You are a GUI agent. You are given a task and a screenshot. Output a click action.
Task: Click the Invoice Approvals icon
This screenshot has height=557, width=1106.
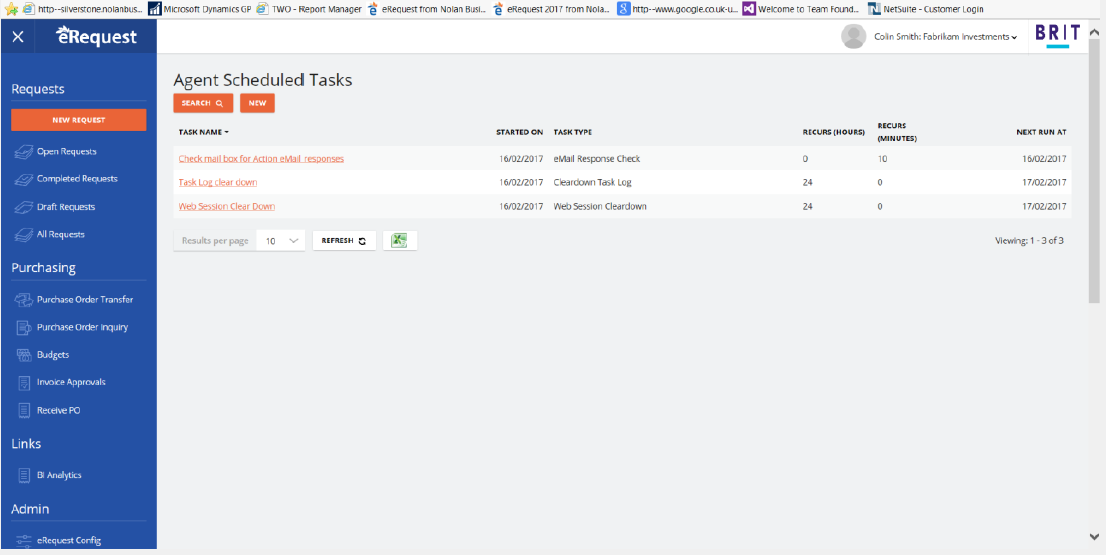24,382
